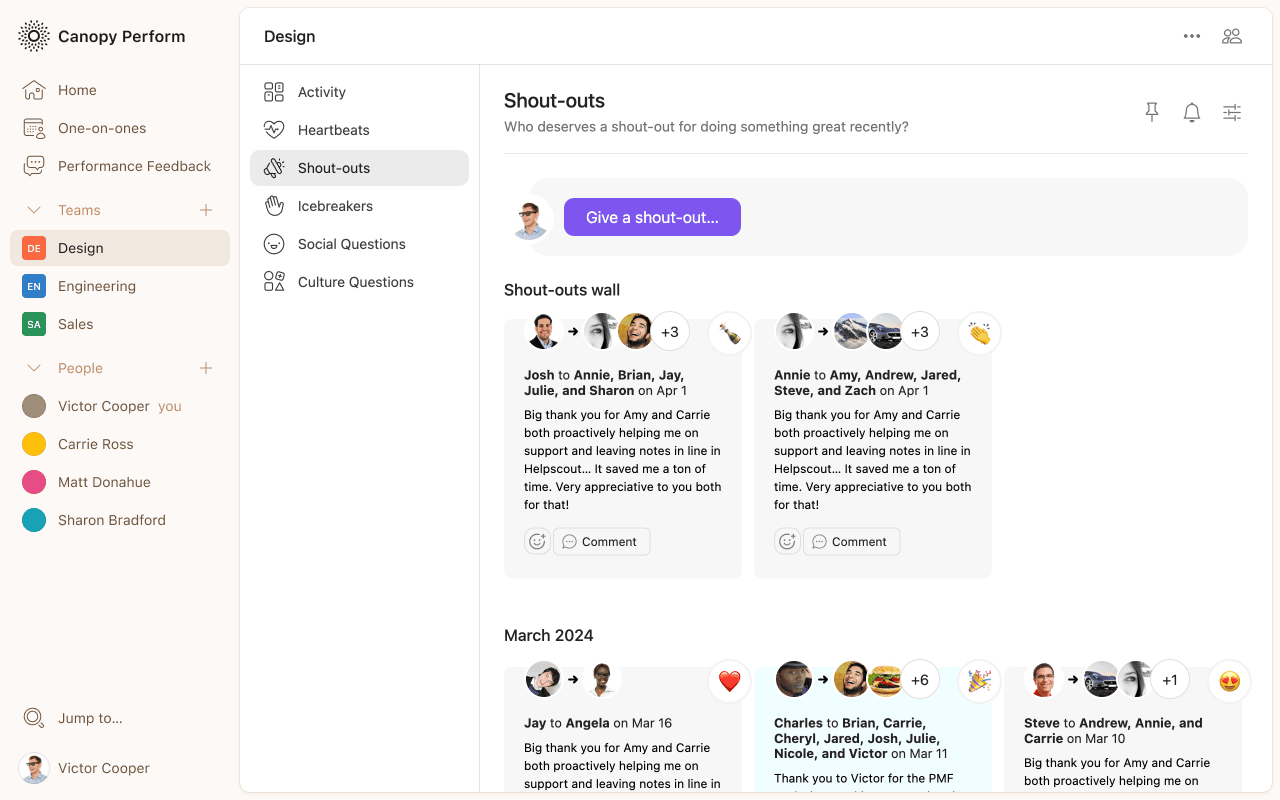Add emoji reaction on Josh's shout-out
This screenshot has height=800, width=1280.
[537, 541]
